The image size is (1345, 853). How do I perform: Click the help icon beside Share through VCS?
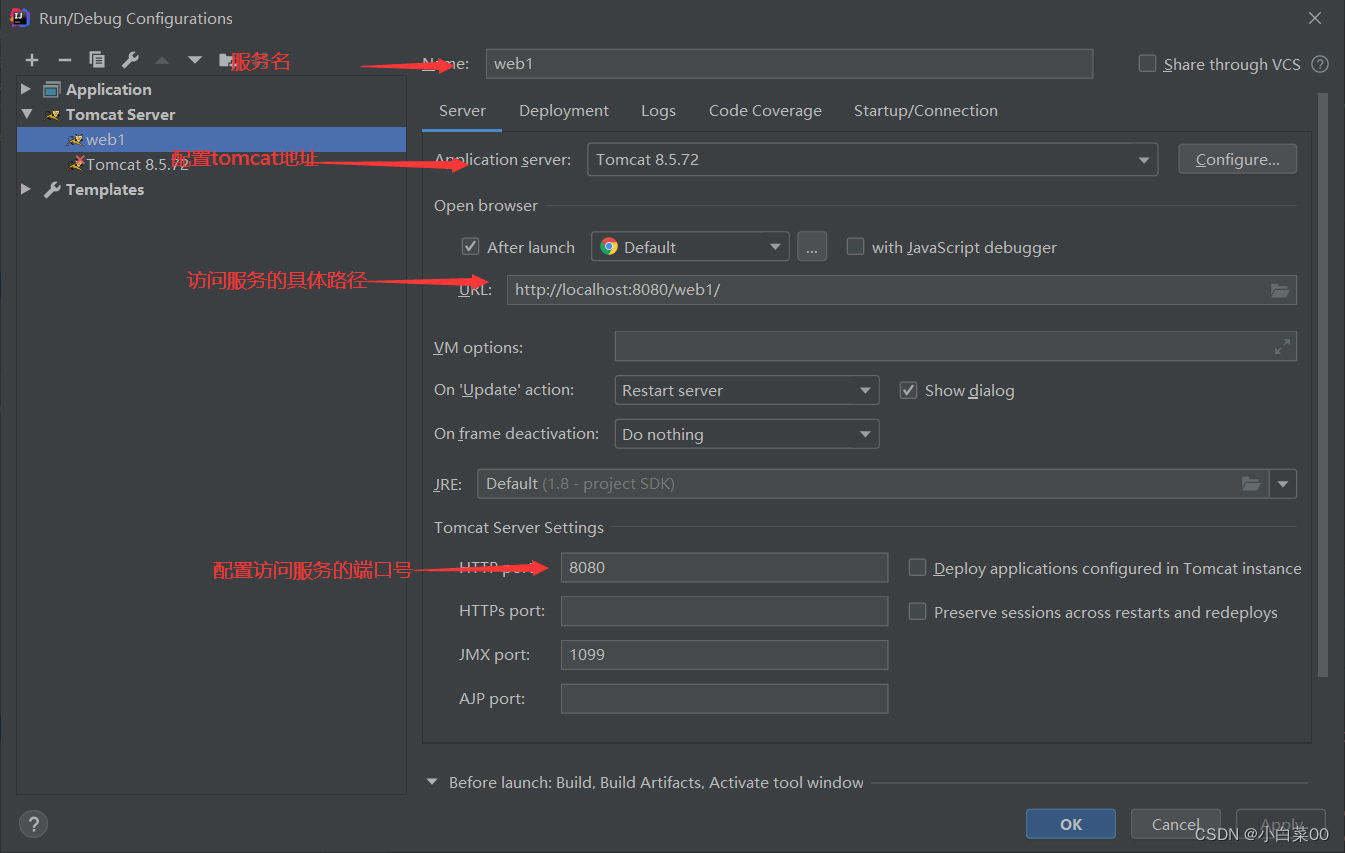click(1320, 64)
